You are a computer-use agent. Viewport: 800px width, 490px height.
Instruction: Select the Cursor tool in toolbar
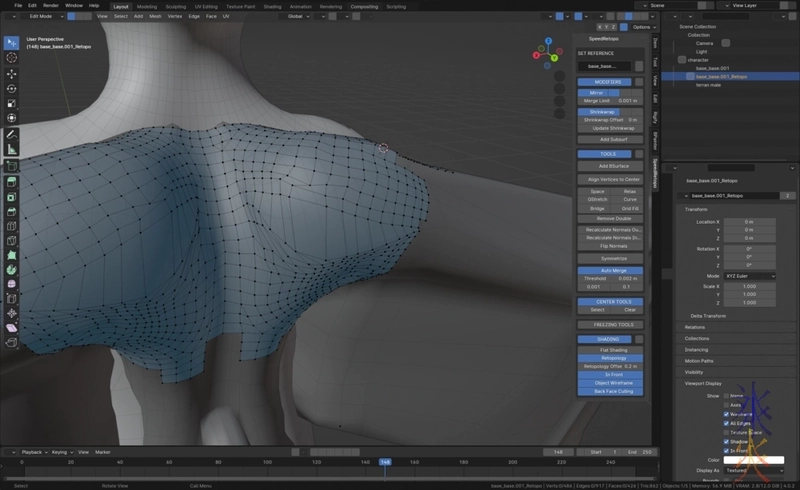11,58
